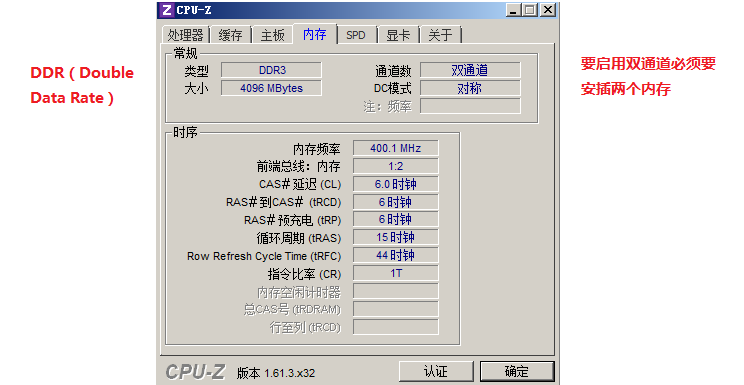Click the 版本 1.61.3.x32 text
The image size is (744, 385).
click(x=276, y=373)
